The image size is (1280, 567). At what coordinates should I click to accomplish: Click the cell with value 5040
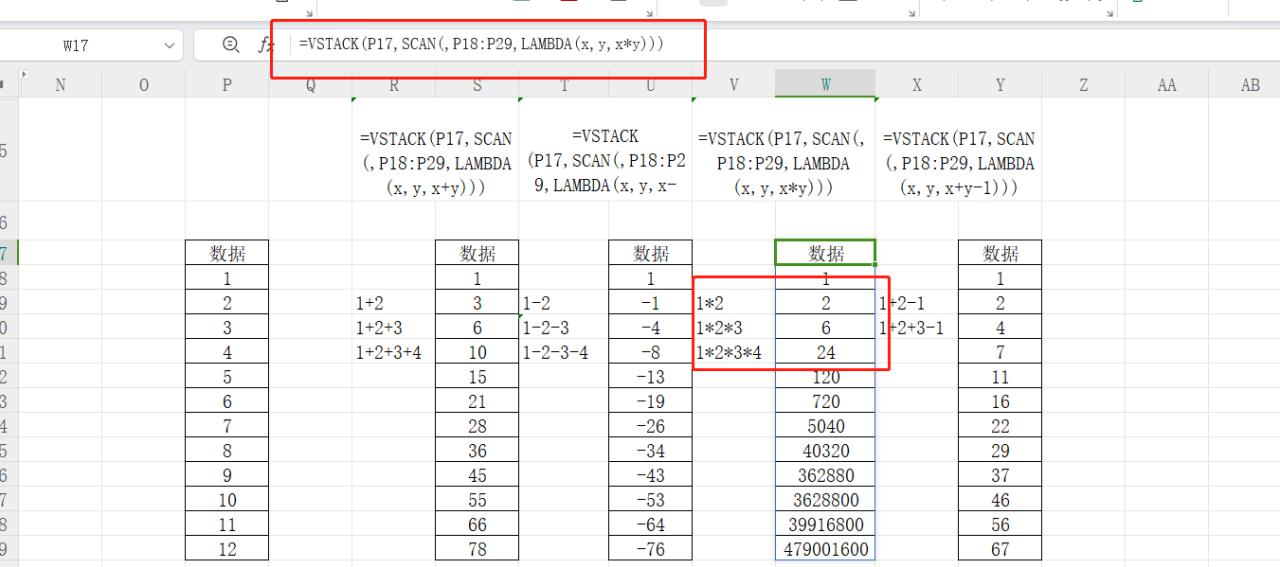(x=826, y=426)
